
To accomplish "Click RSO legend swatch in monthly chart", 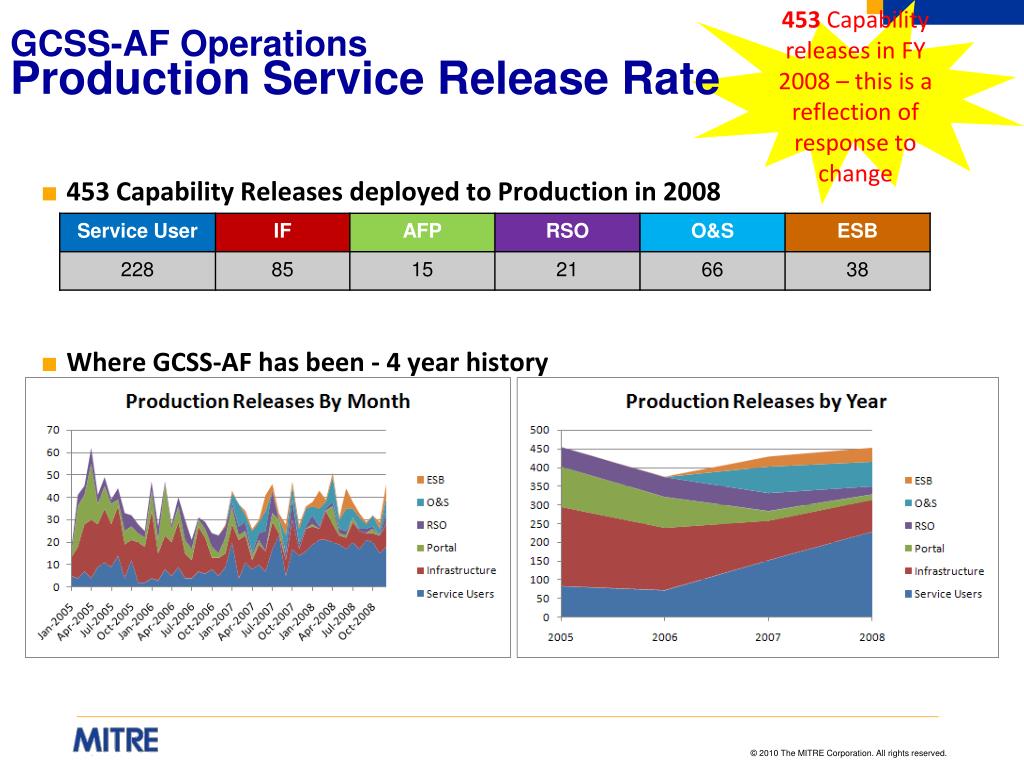I will click(421, 525).
